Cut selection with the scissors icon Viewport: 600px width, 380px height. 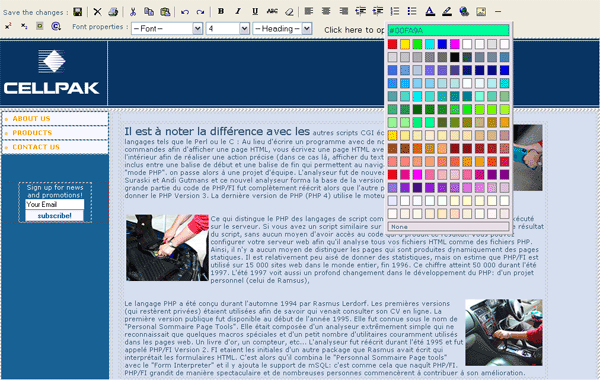(x=133, y=12)
